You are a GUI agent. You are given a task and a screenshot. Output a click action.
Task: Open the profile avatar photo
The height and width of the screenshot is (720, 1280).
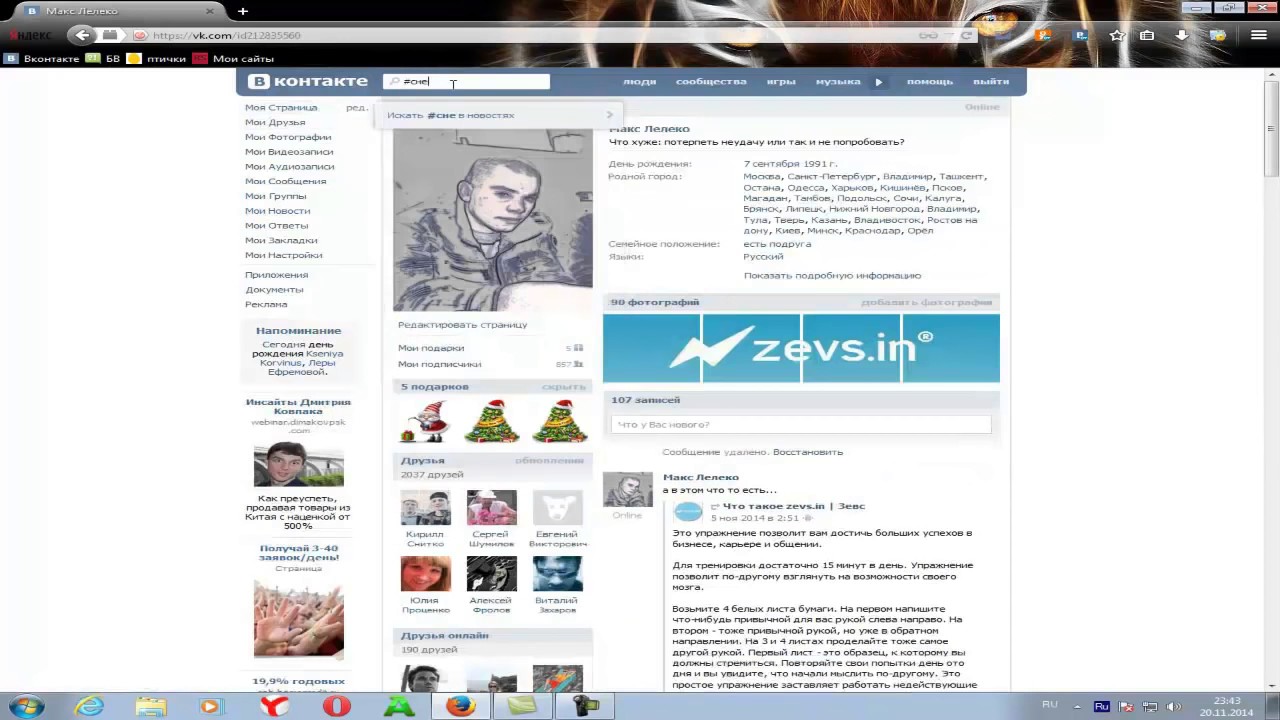click(x=492, y=220)
